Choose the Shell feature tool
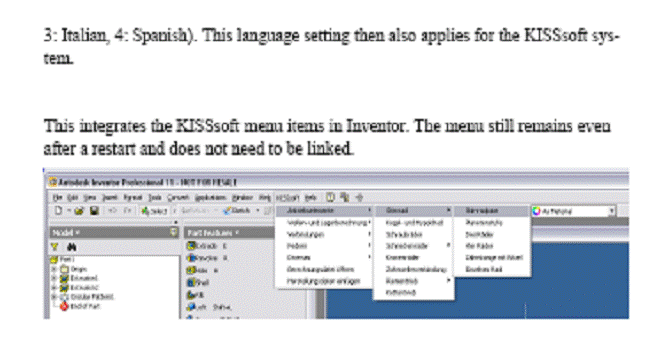 pyautogui.click(x=198, y=283)
